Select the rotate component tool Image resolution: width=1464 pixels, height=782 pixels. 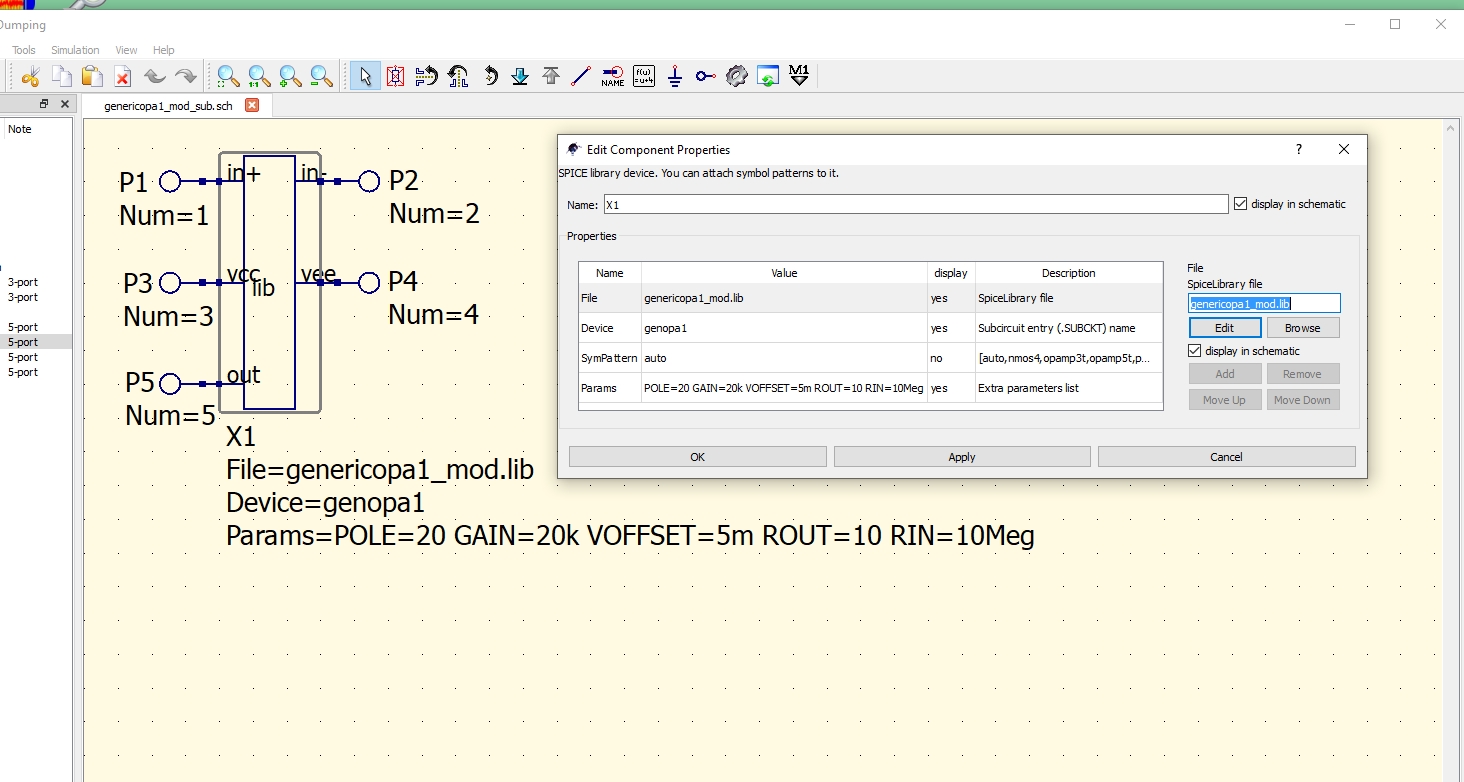click(x=490, y=75)
